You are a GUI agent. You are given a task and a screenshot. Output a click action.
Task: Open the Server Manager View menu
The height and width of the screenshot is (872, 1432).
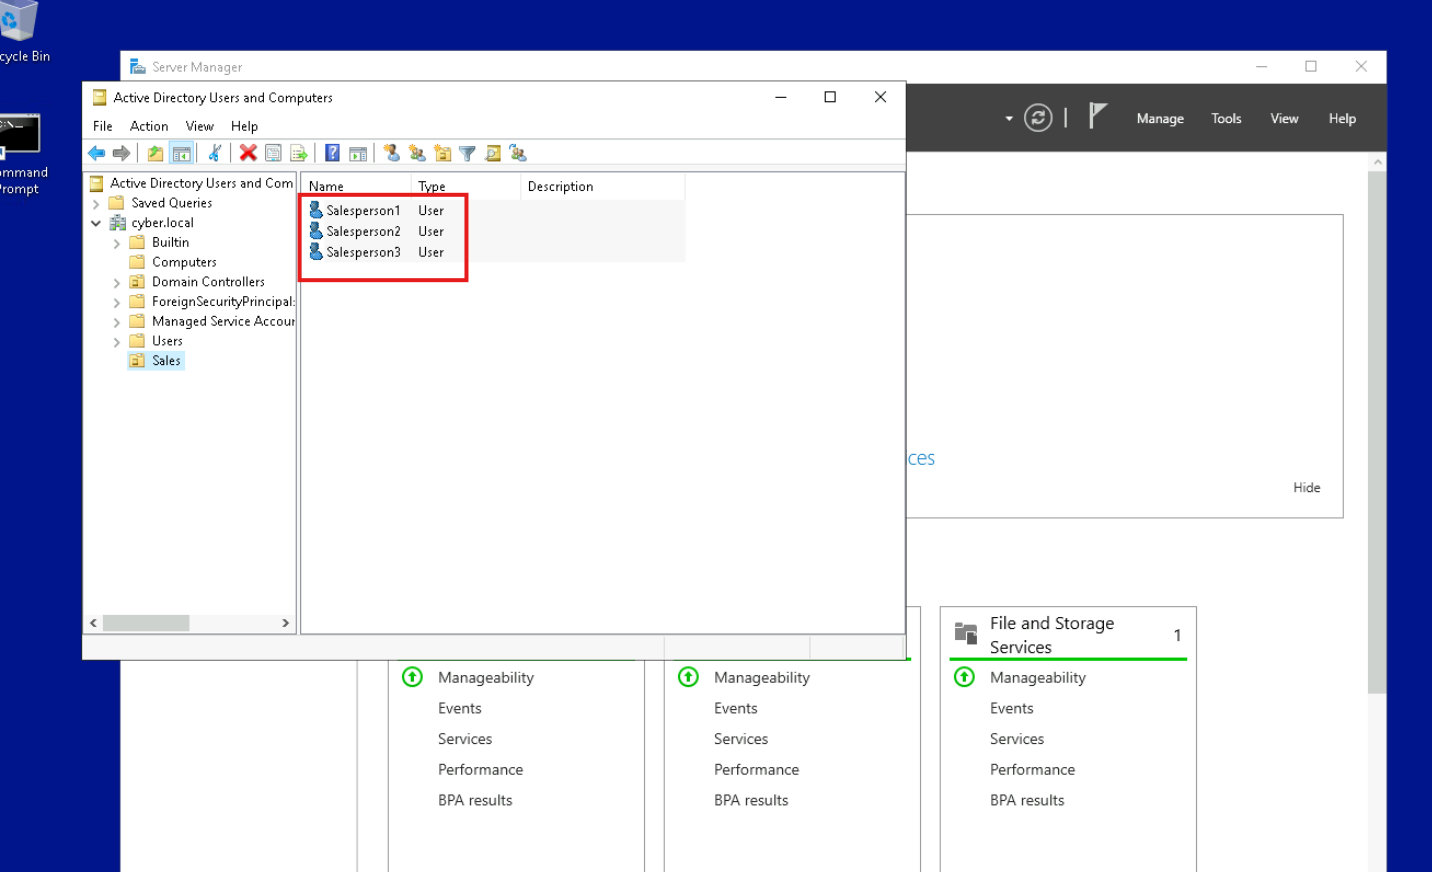click(x=1284, y=118)
